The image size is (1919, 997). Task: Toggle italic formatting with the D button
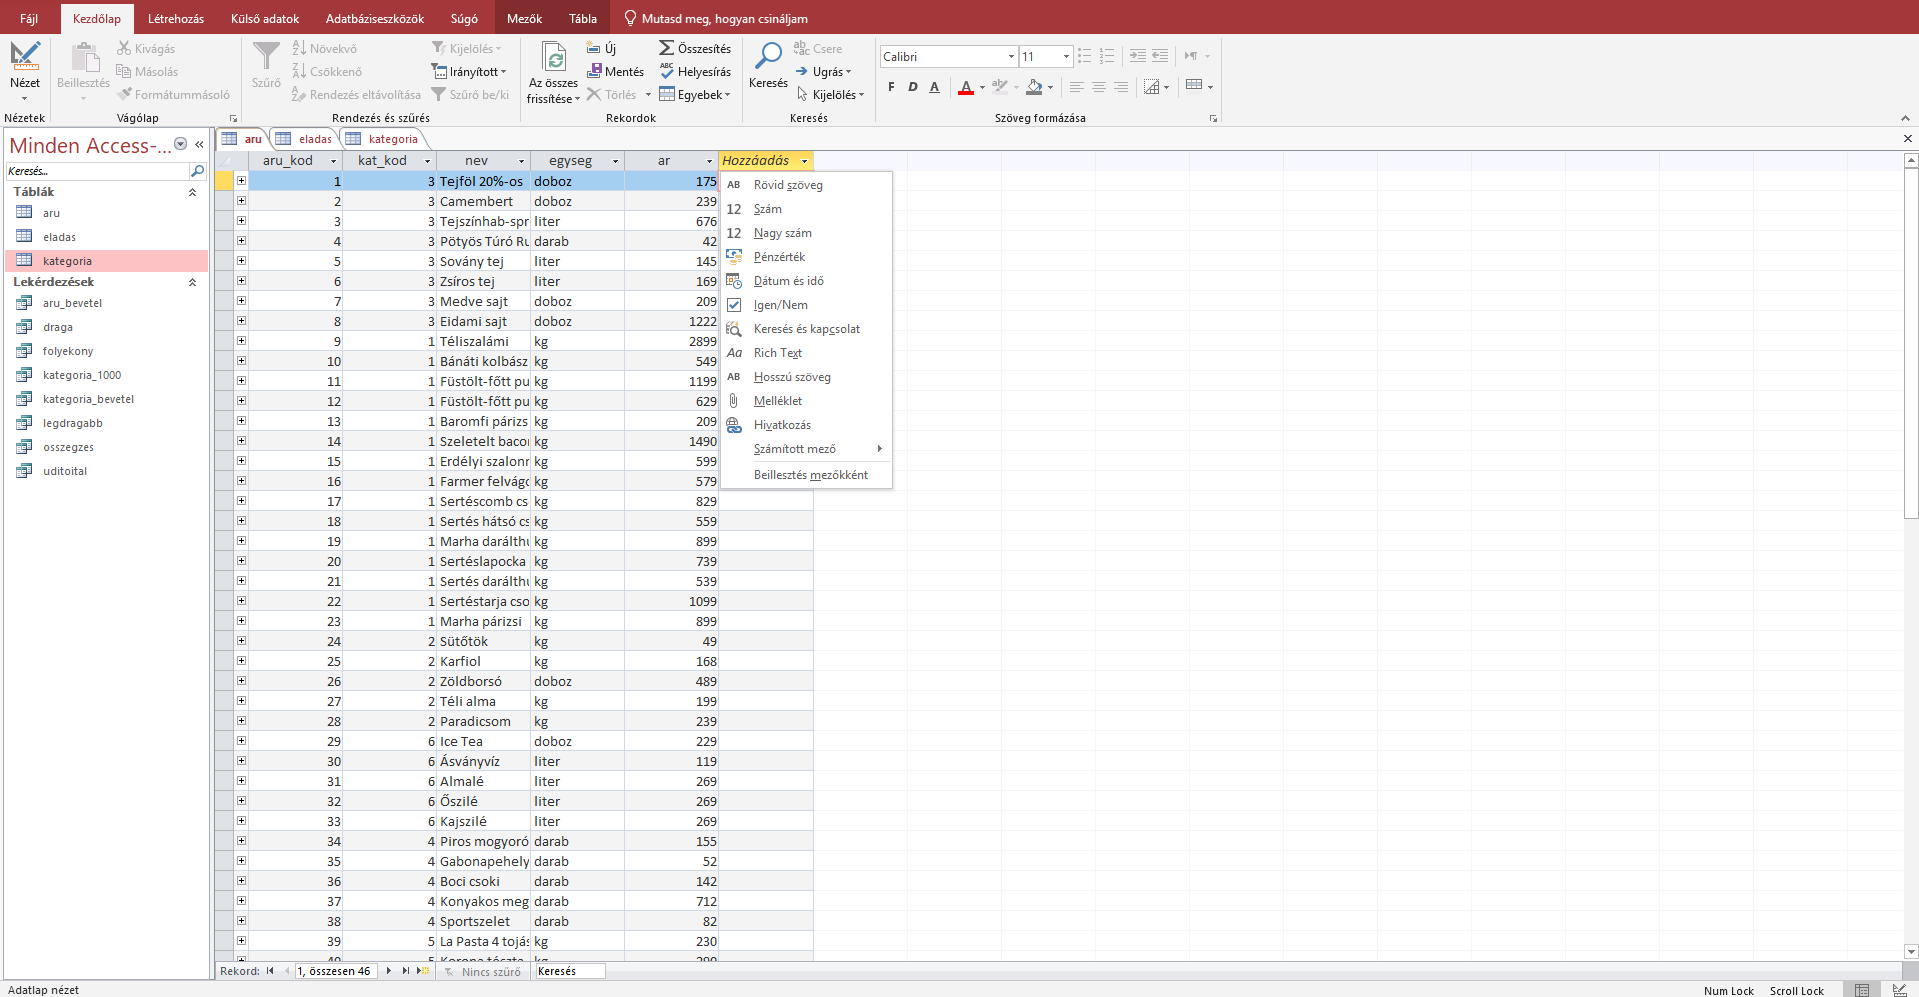pyautogui.click(x=912, y=87)
